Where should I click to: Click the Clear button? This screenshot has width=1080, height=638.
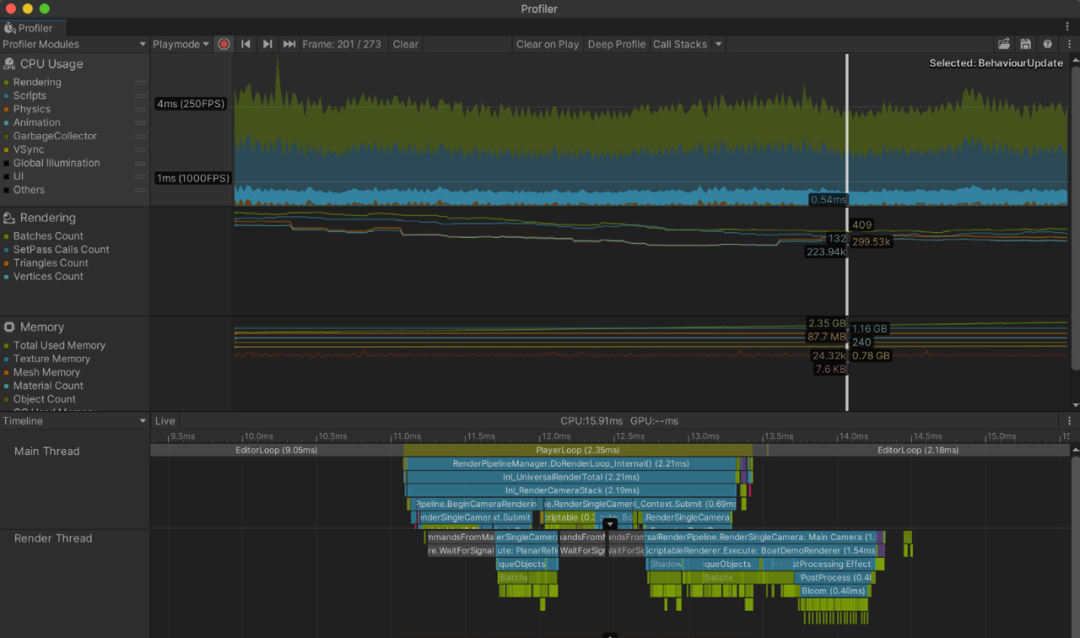tap(405, 44)
